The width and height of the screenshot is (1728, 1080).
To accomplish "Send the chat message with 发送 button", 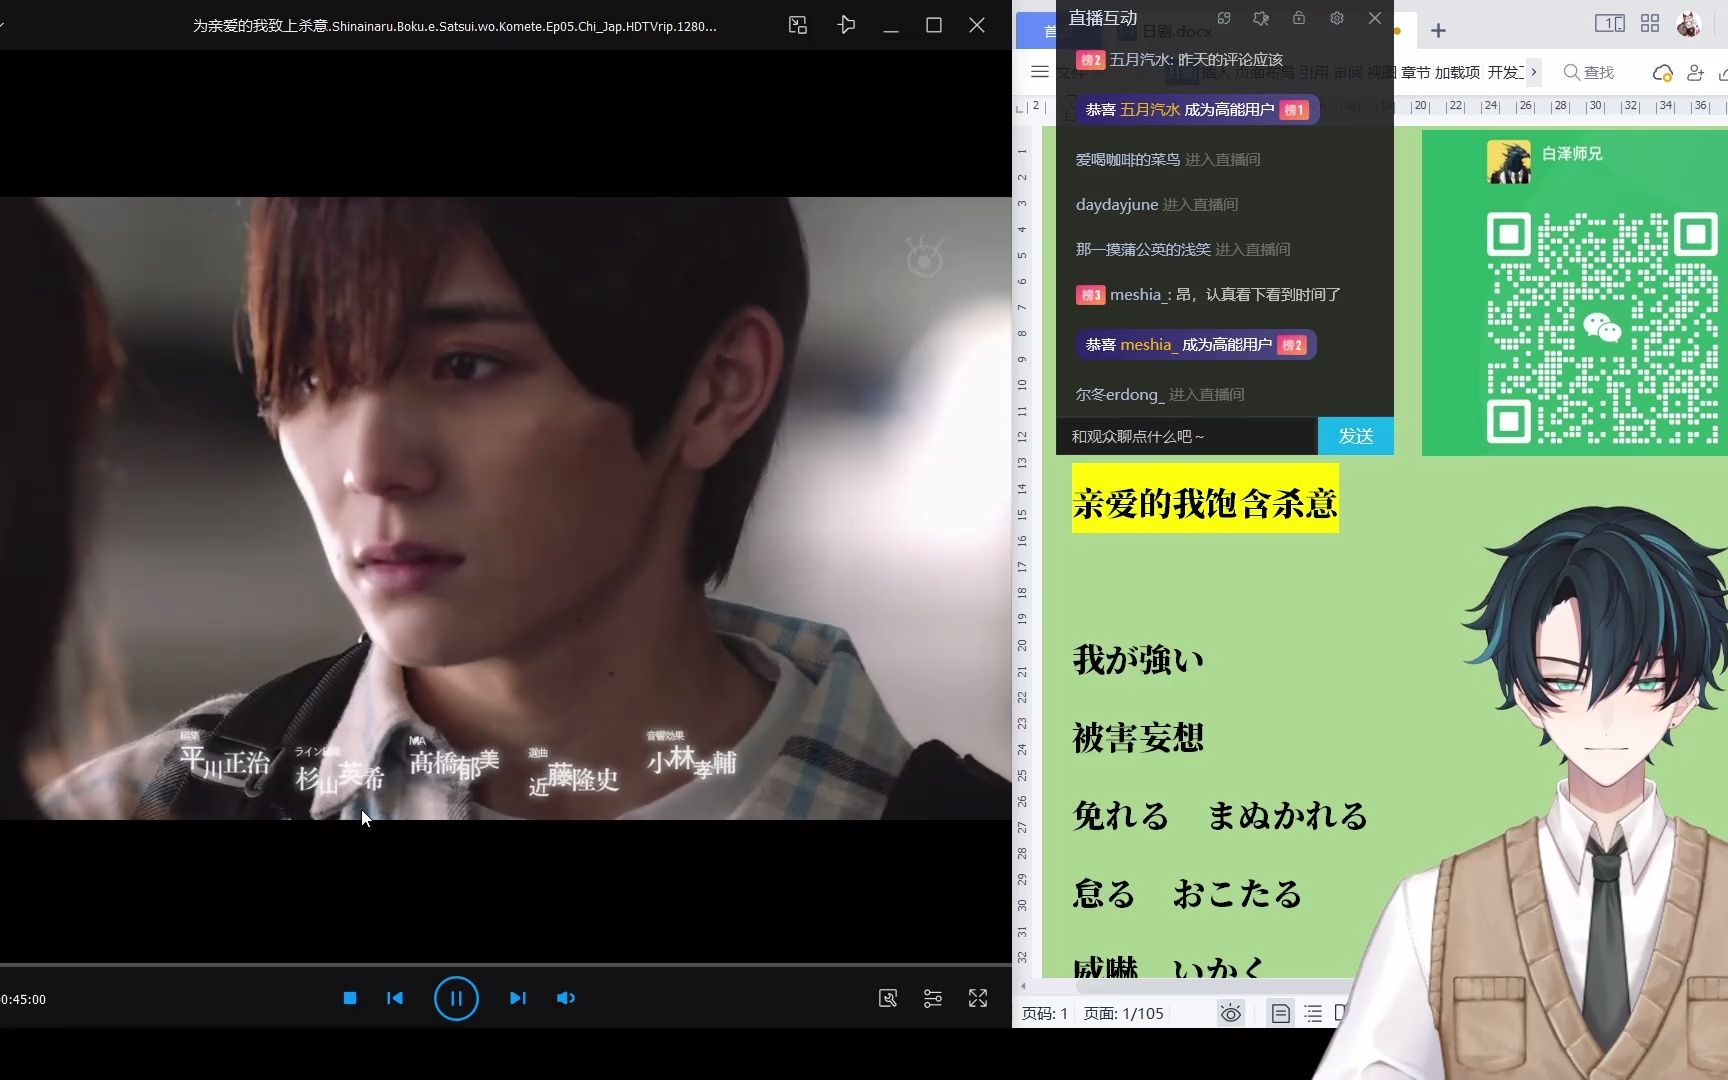I will coord(1356,436).
